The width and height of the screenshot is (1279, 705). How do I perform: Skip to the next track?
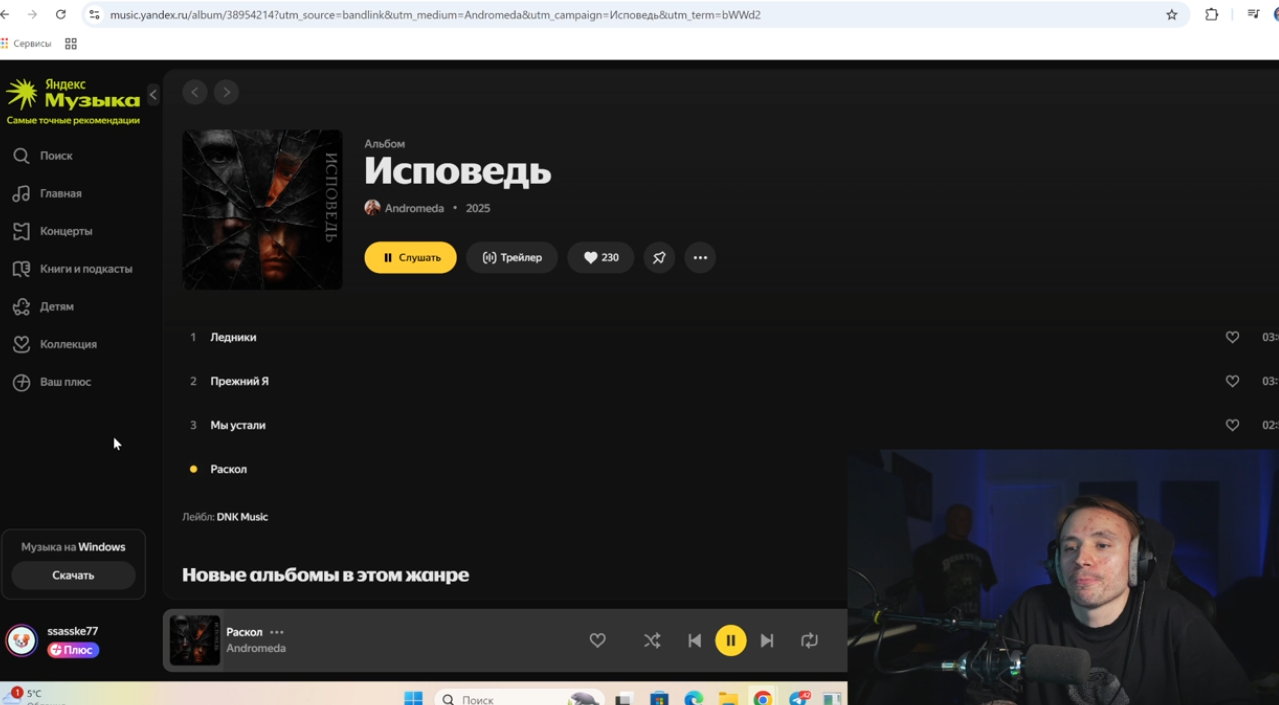tap(767, 640)
